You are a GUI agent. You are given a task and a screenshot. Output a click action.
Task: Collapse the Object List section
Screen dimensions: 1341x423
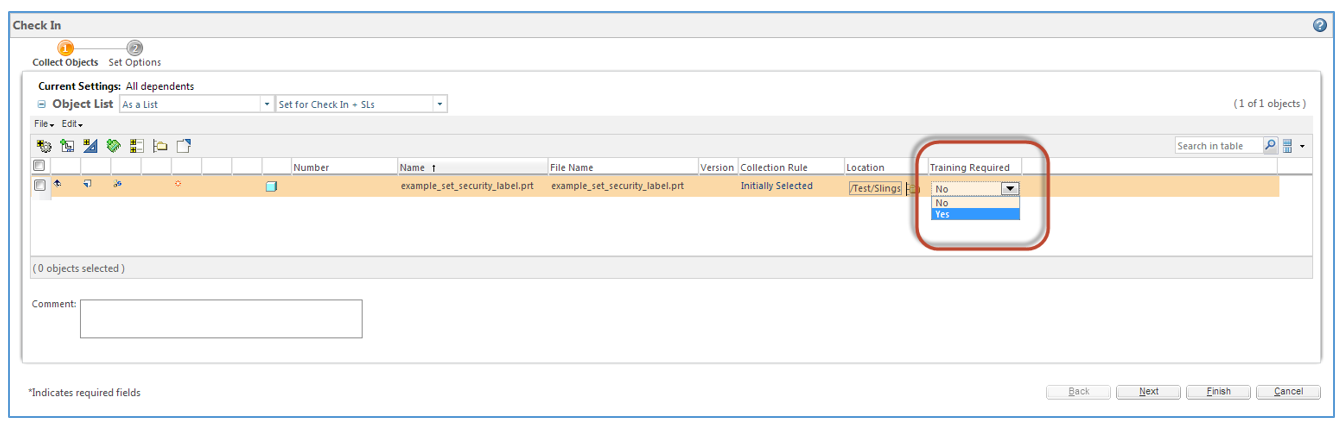pos(42,104)
